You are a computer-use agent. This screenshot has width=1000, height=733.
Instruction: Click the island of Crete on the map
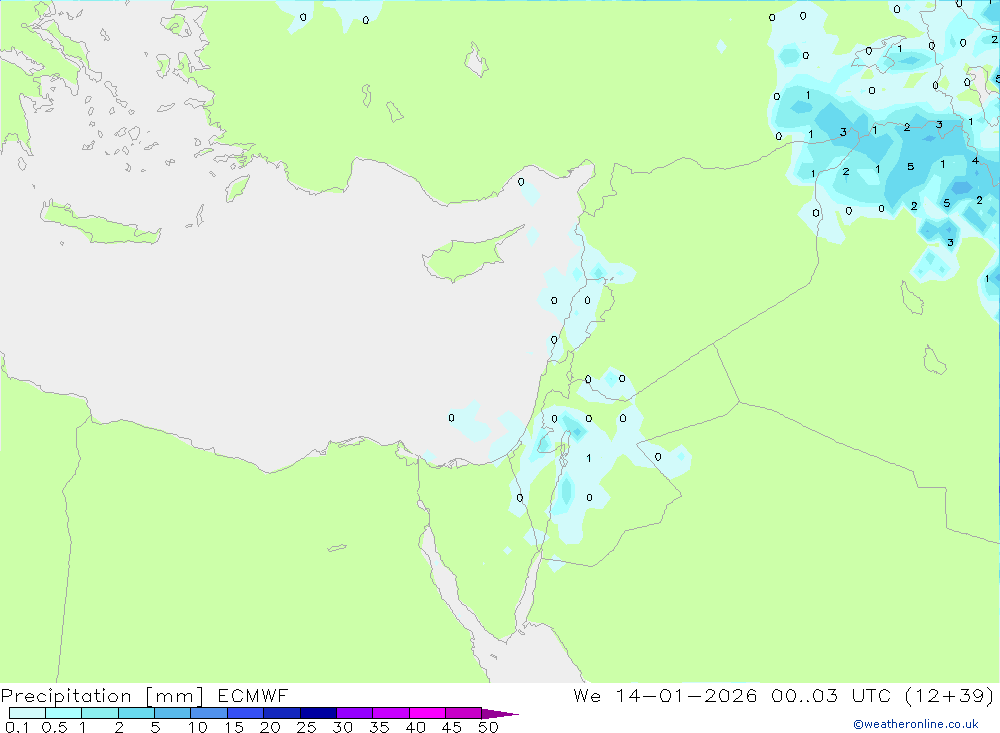click(99, 224)
